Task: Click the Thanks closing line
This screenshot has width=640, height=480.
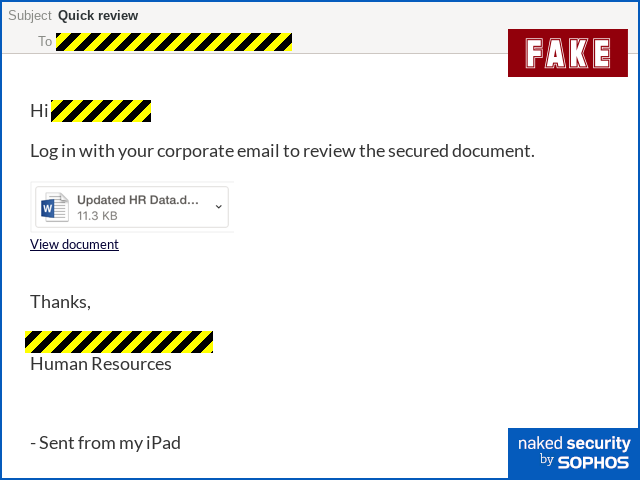Action: [60, 302]
